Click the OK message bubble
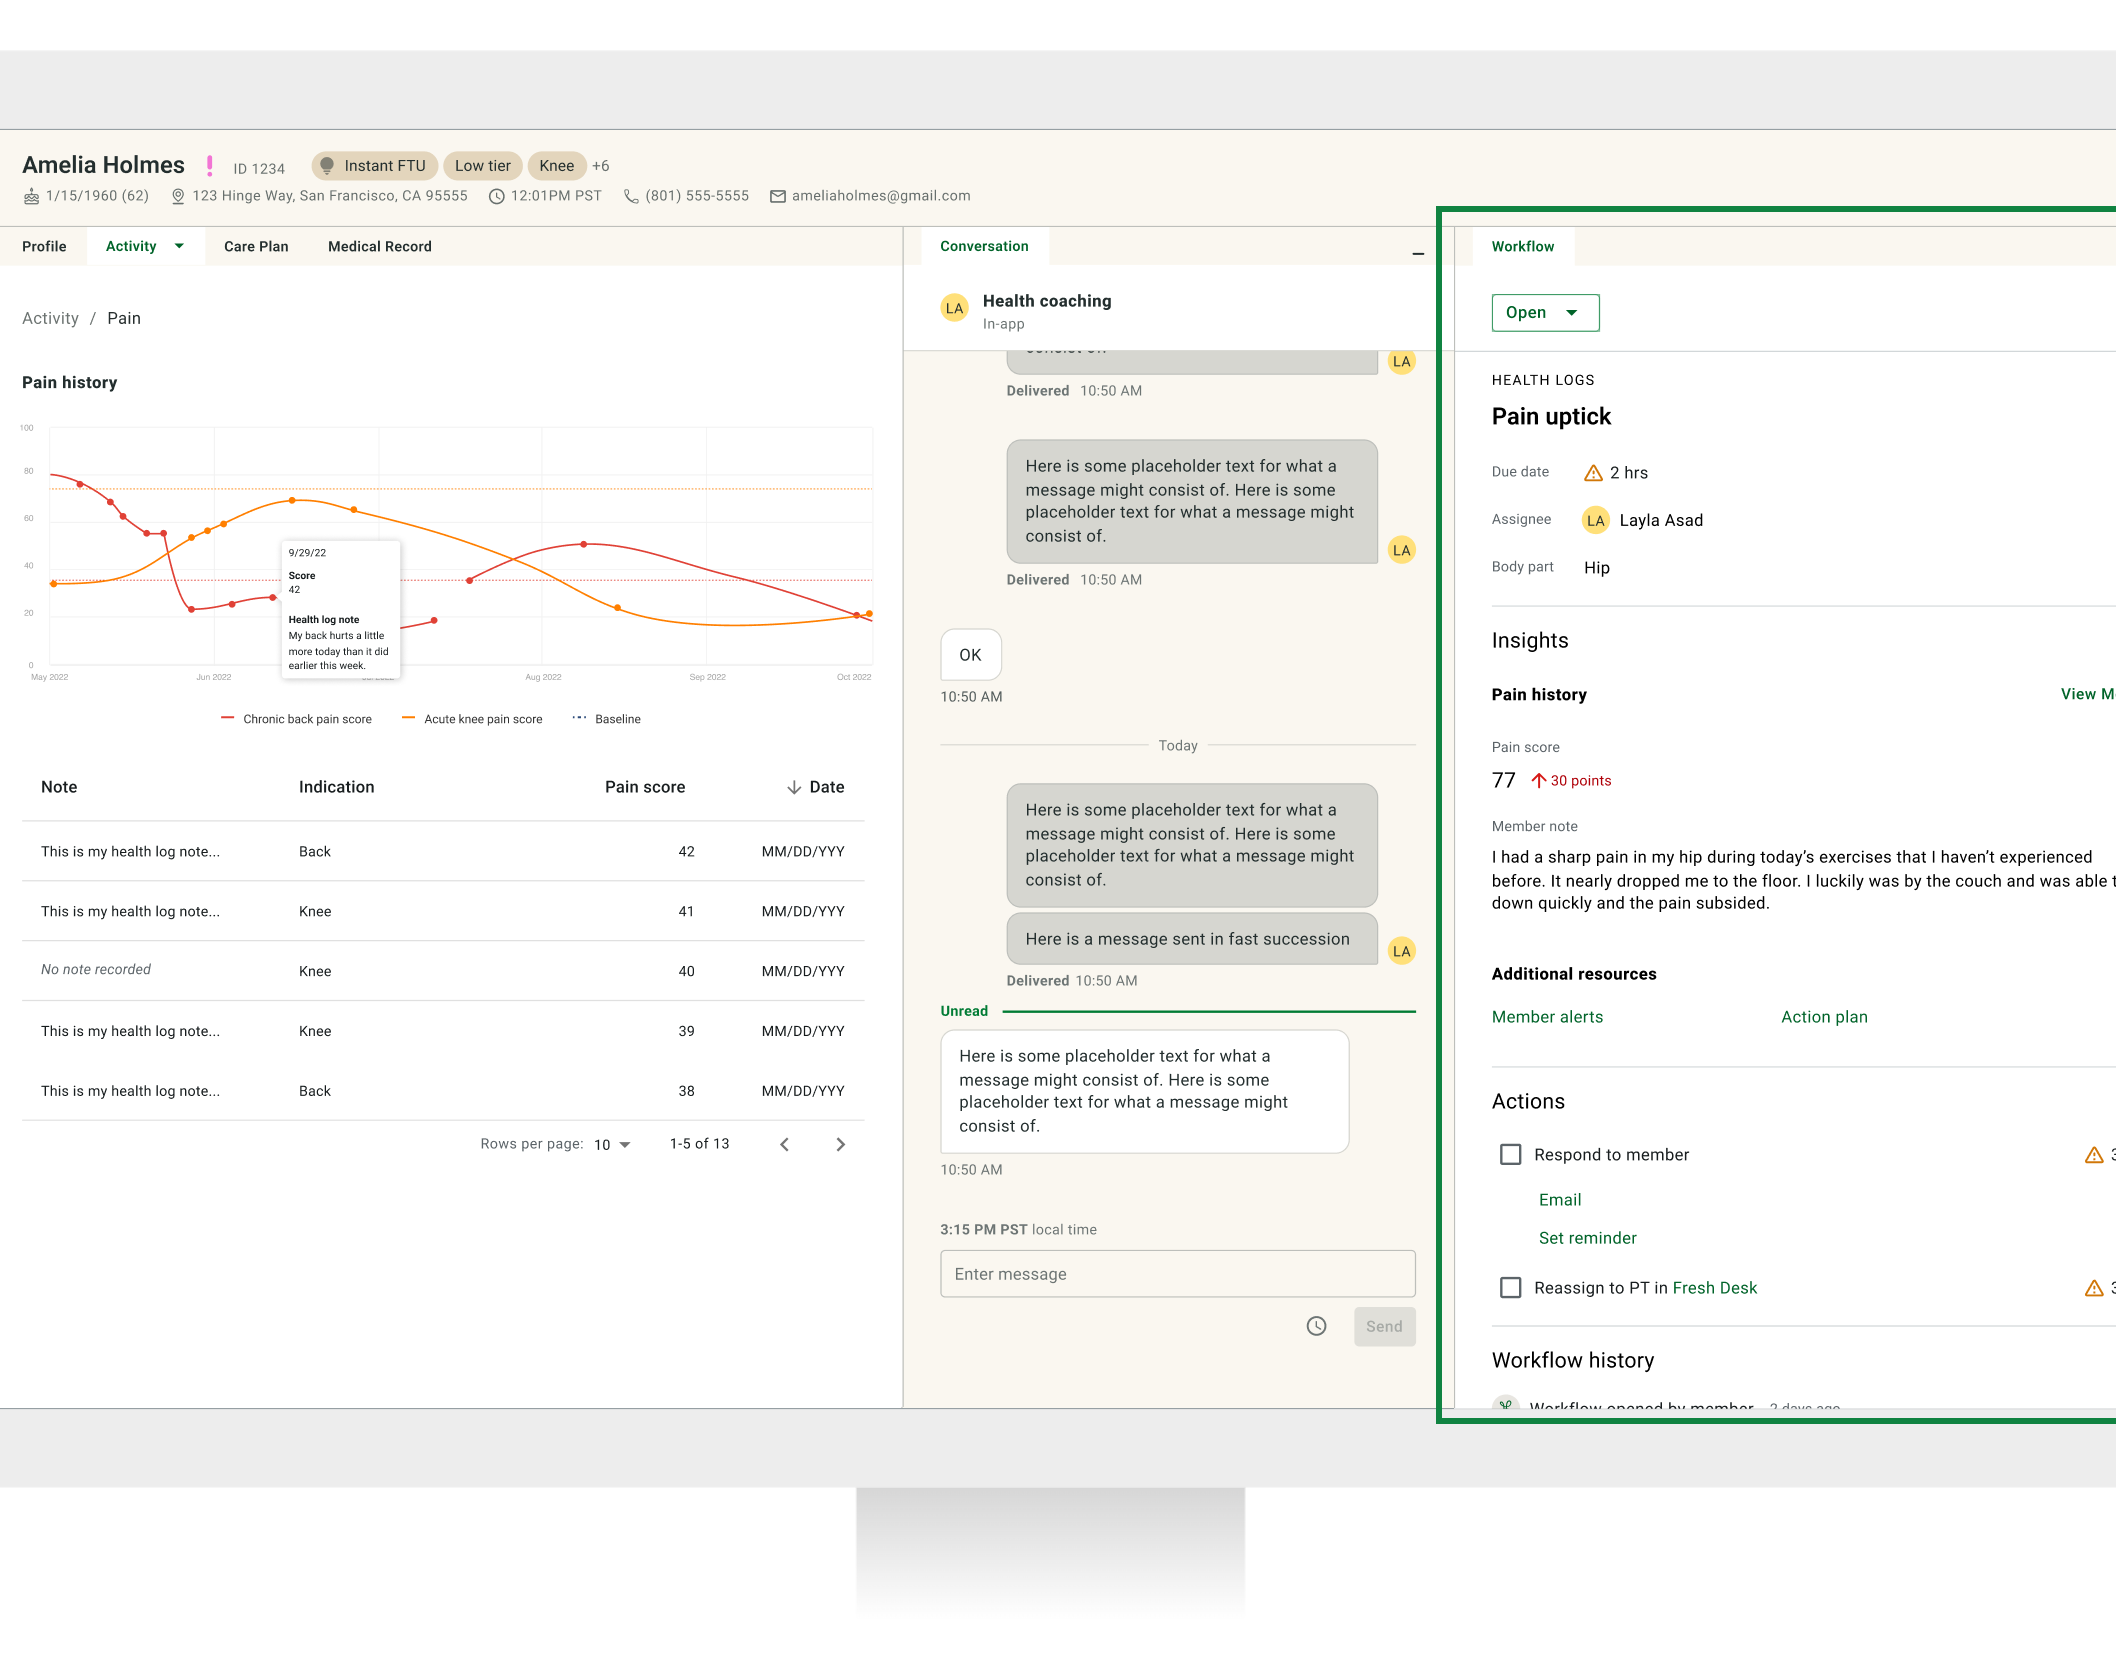 tap(970, 655)
